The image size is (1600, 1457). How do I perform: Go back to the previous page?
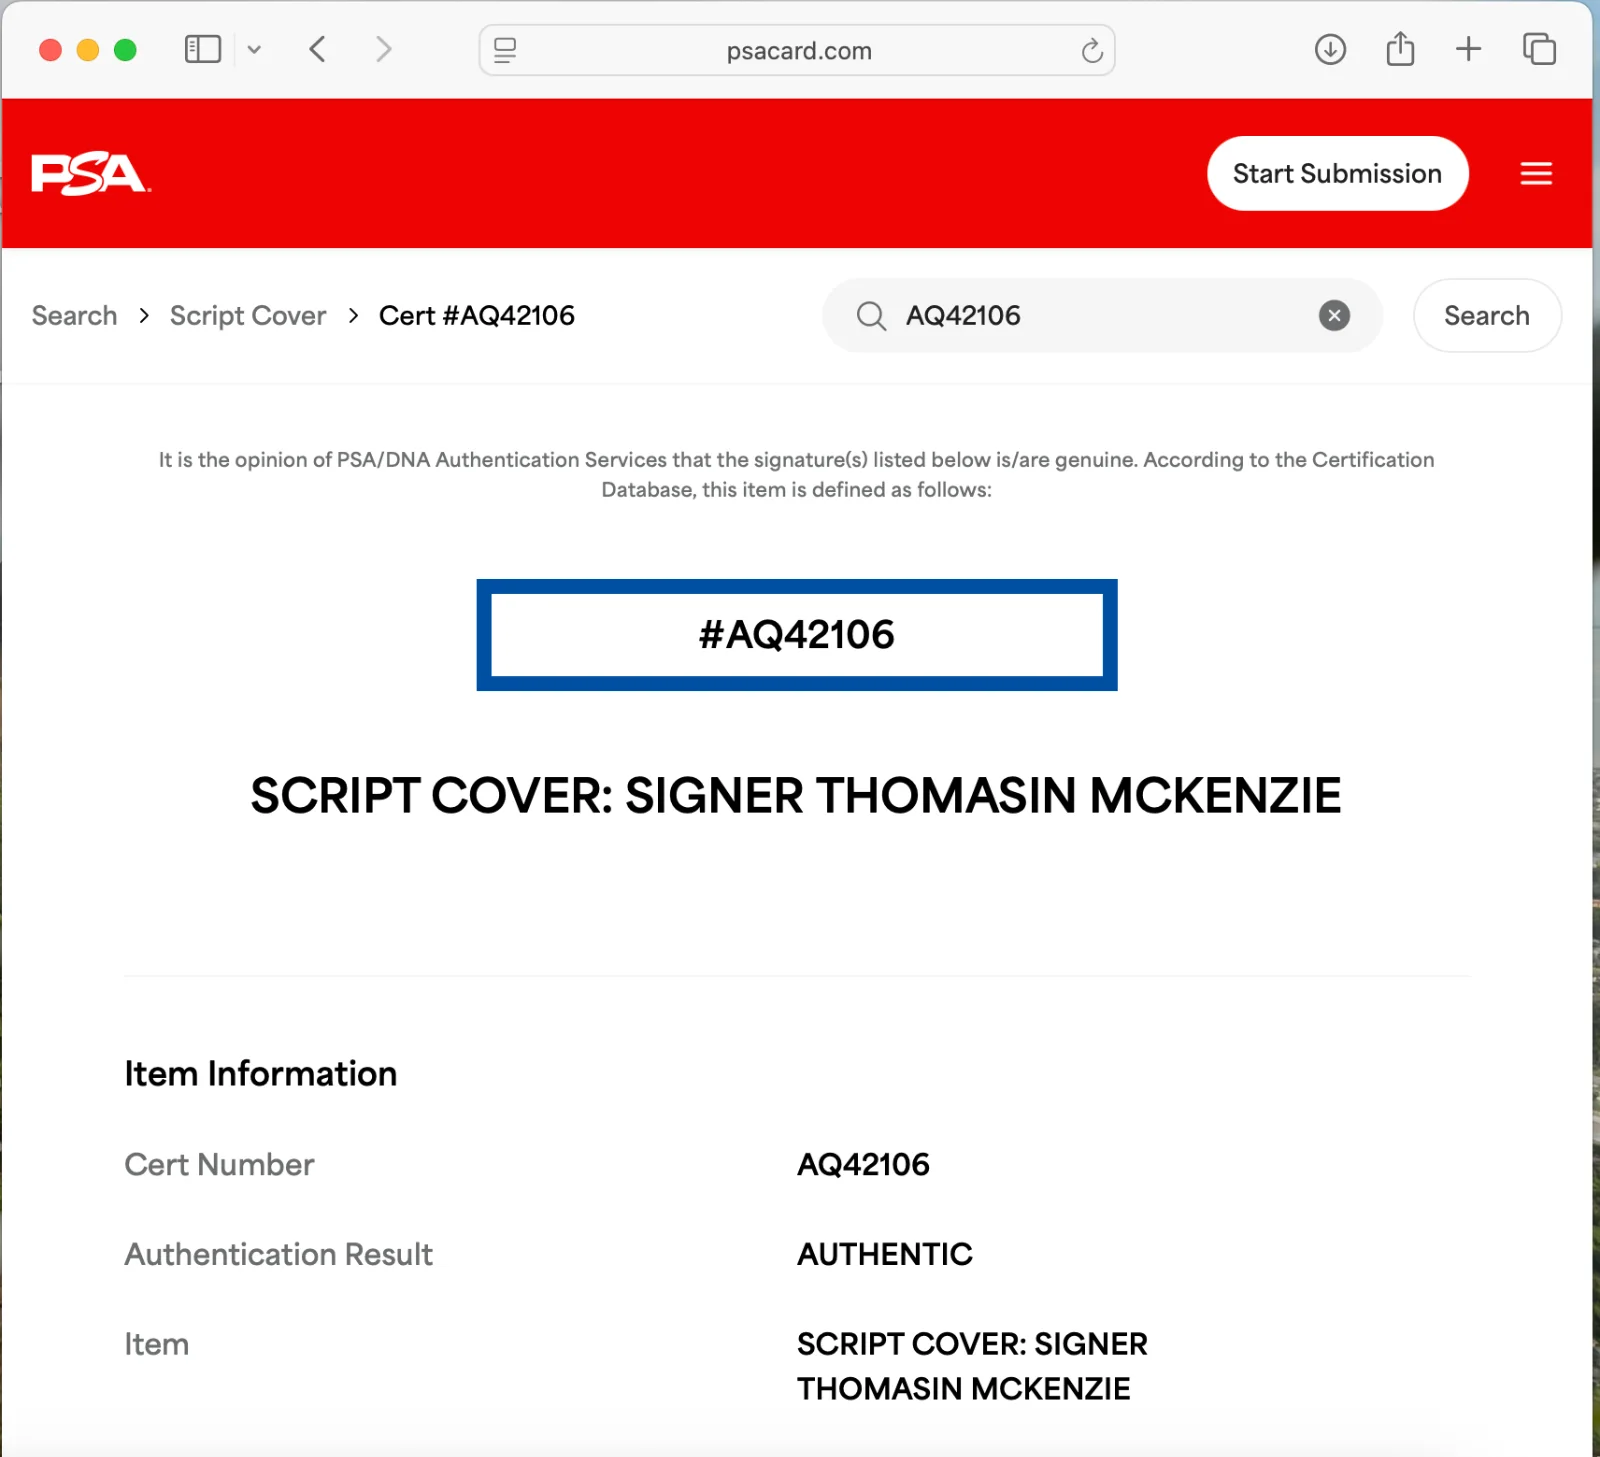318,49
